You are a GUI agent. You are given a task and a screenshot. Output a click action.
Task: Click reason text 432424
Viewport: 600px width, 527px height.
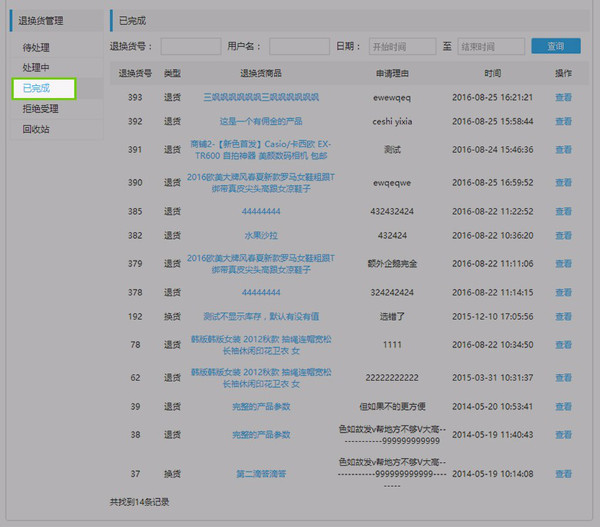click(x=392, y=235)
